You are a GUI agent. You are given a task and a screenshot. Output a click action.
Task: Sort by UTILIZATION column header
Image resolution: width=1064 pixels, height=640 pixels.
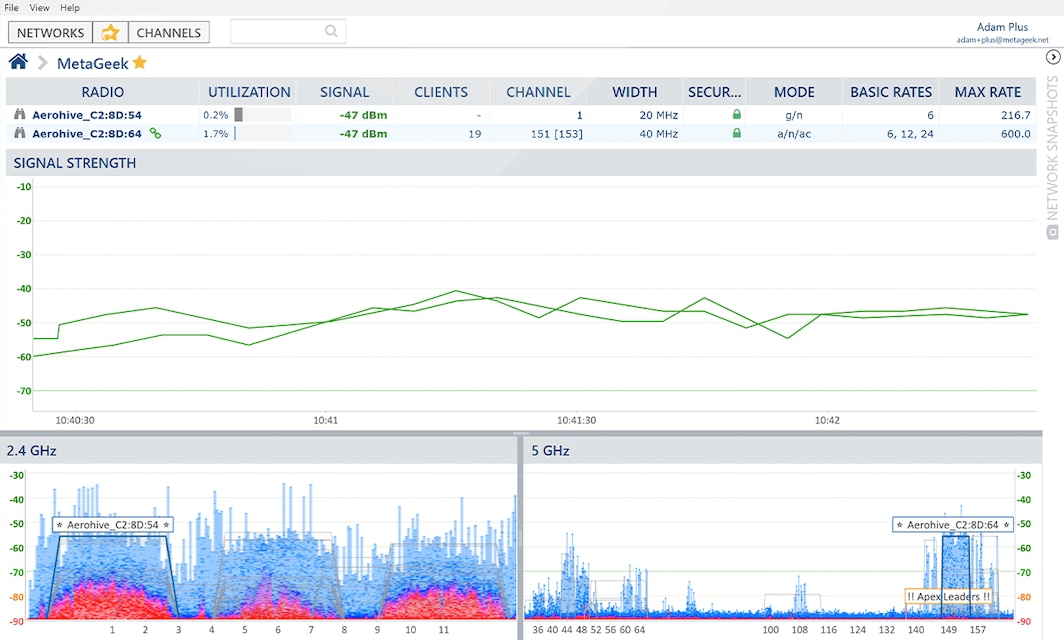[x=249, y=92]
